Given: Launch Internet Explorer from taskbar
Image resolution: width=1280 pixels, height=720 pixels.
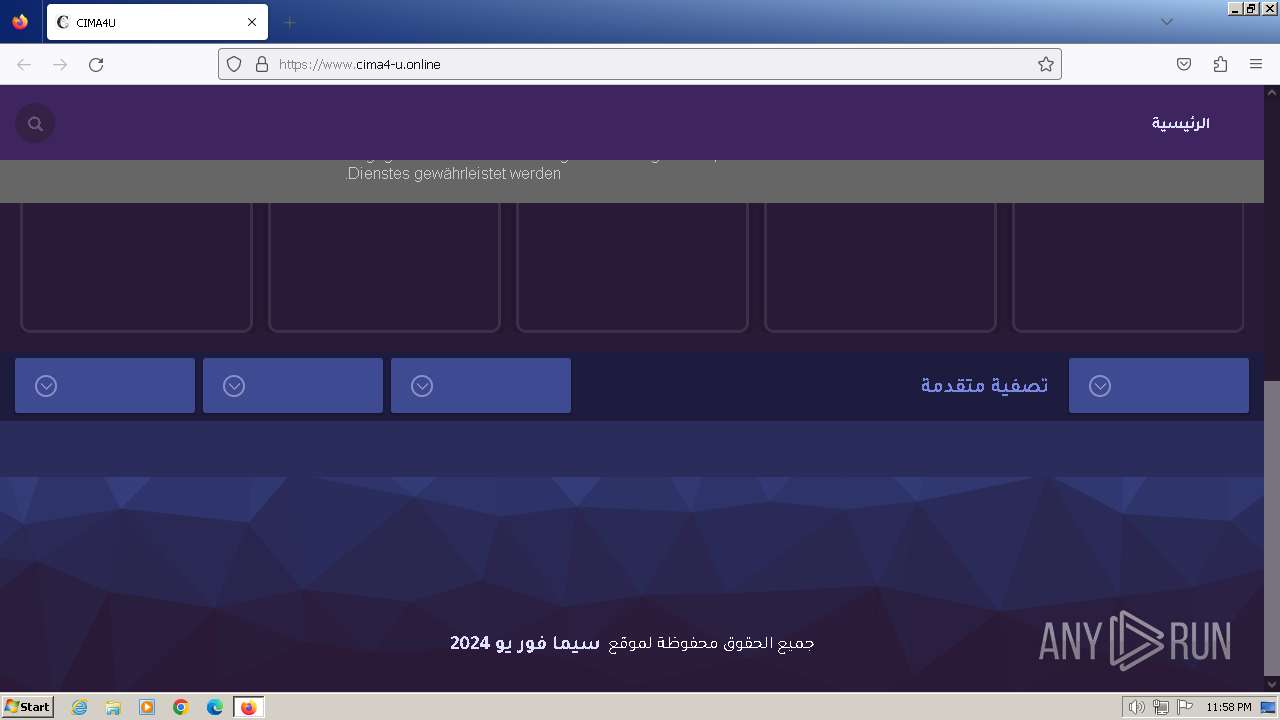Looking at the screenshot, I should [80, 707].
